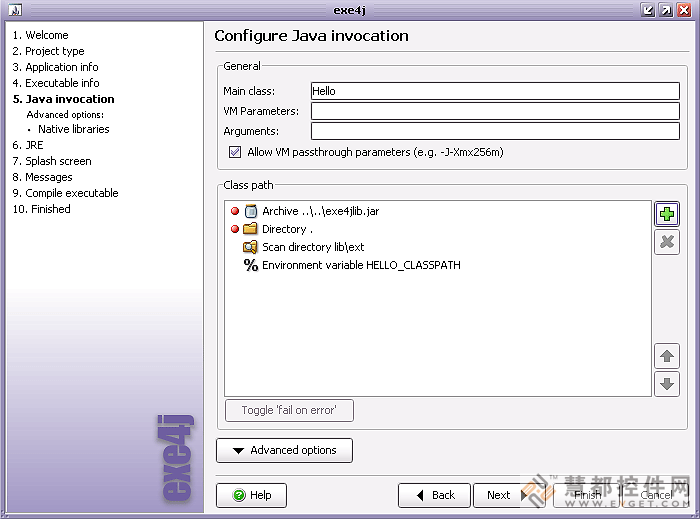Open step 3. Application info

click(55, 67)
